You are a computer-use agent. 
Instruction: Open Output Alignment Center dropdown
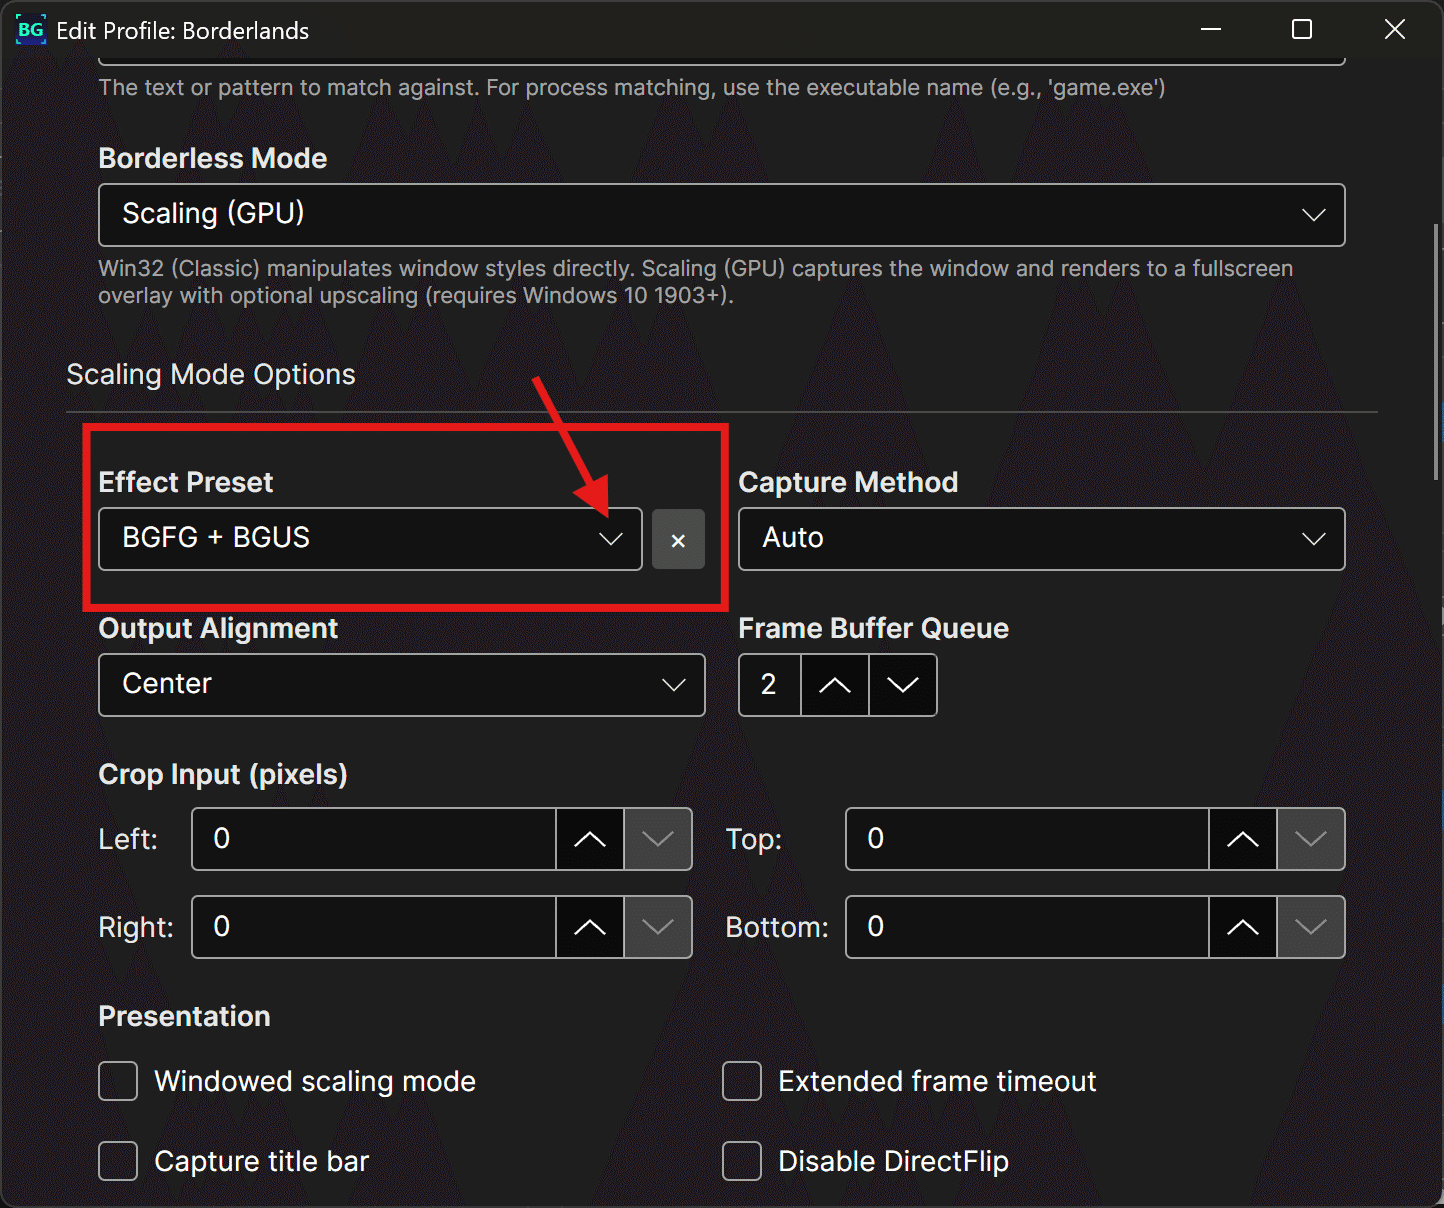point(402,685)
